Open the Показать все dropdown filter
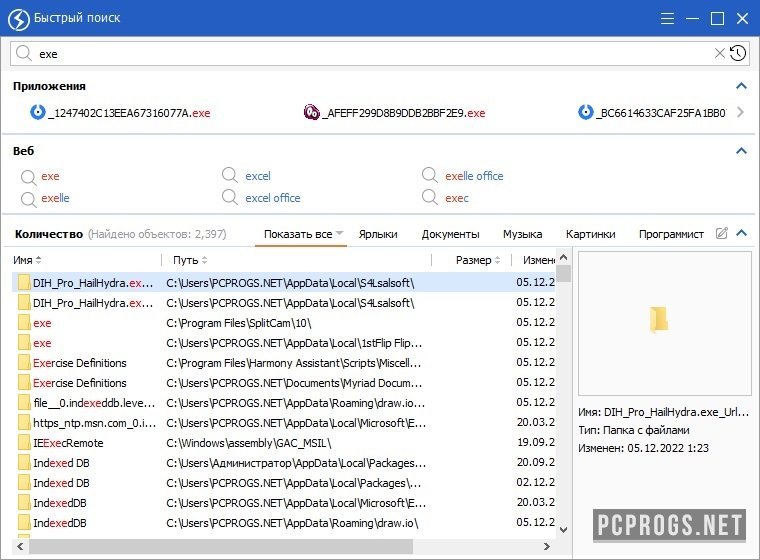The width and height of the screenshot is (760, 560). (304, 234)
